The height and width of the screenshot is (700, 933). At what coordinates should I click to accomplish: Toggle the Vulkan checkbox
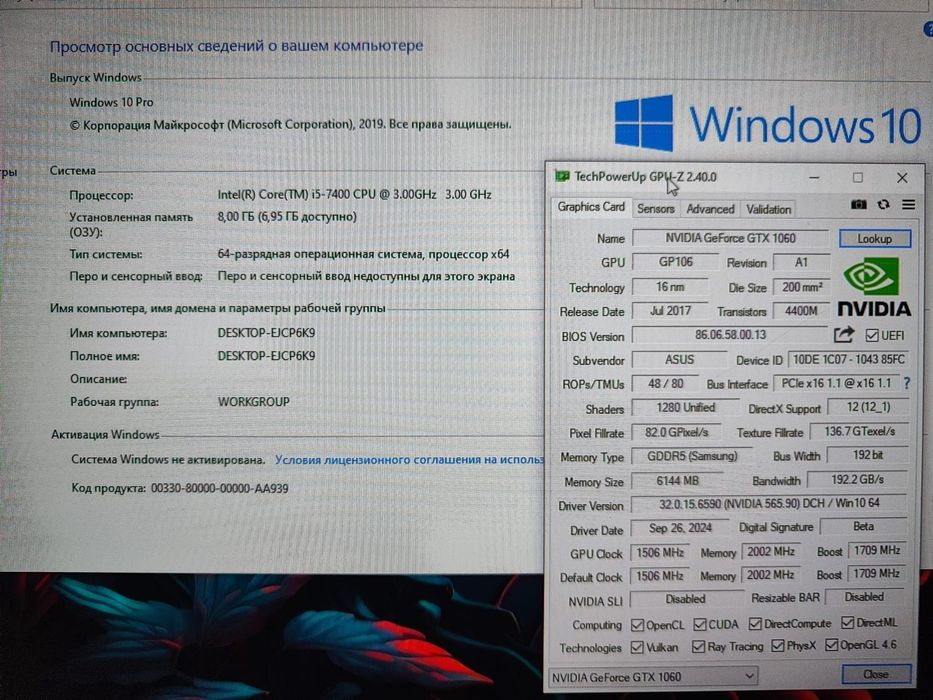coord(637,647)
